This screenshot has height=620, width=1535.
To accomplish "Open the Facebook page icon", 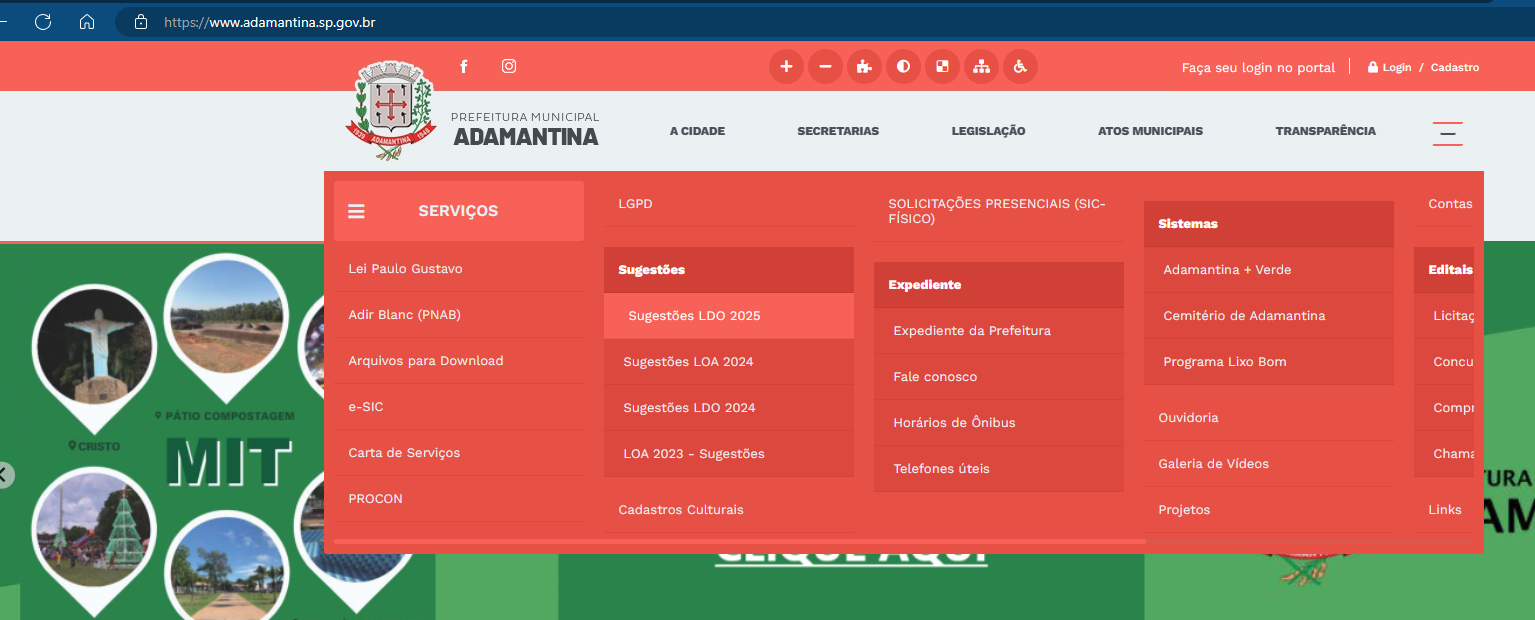I will click(x=463, y=67).
